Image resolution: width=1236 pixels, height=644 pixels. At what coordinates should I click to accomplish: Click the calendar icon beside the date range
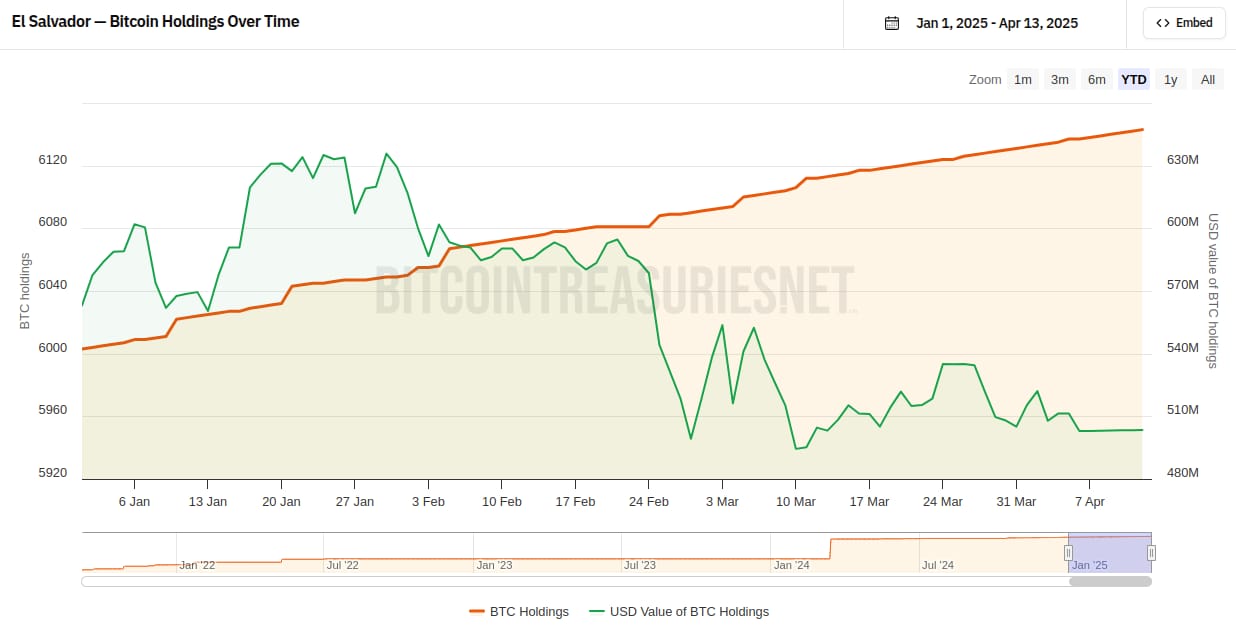click(892, 23)
